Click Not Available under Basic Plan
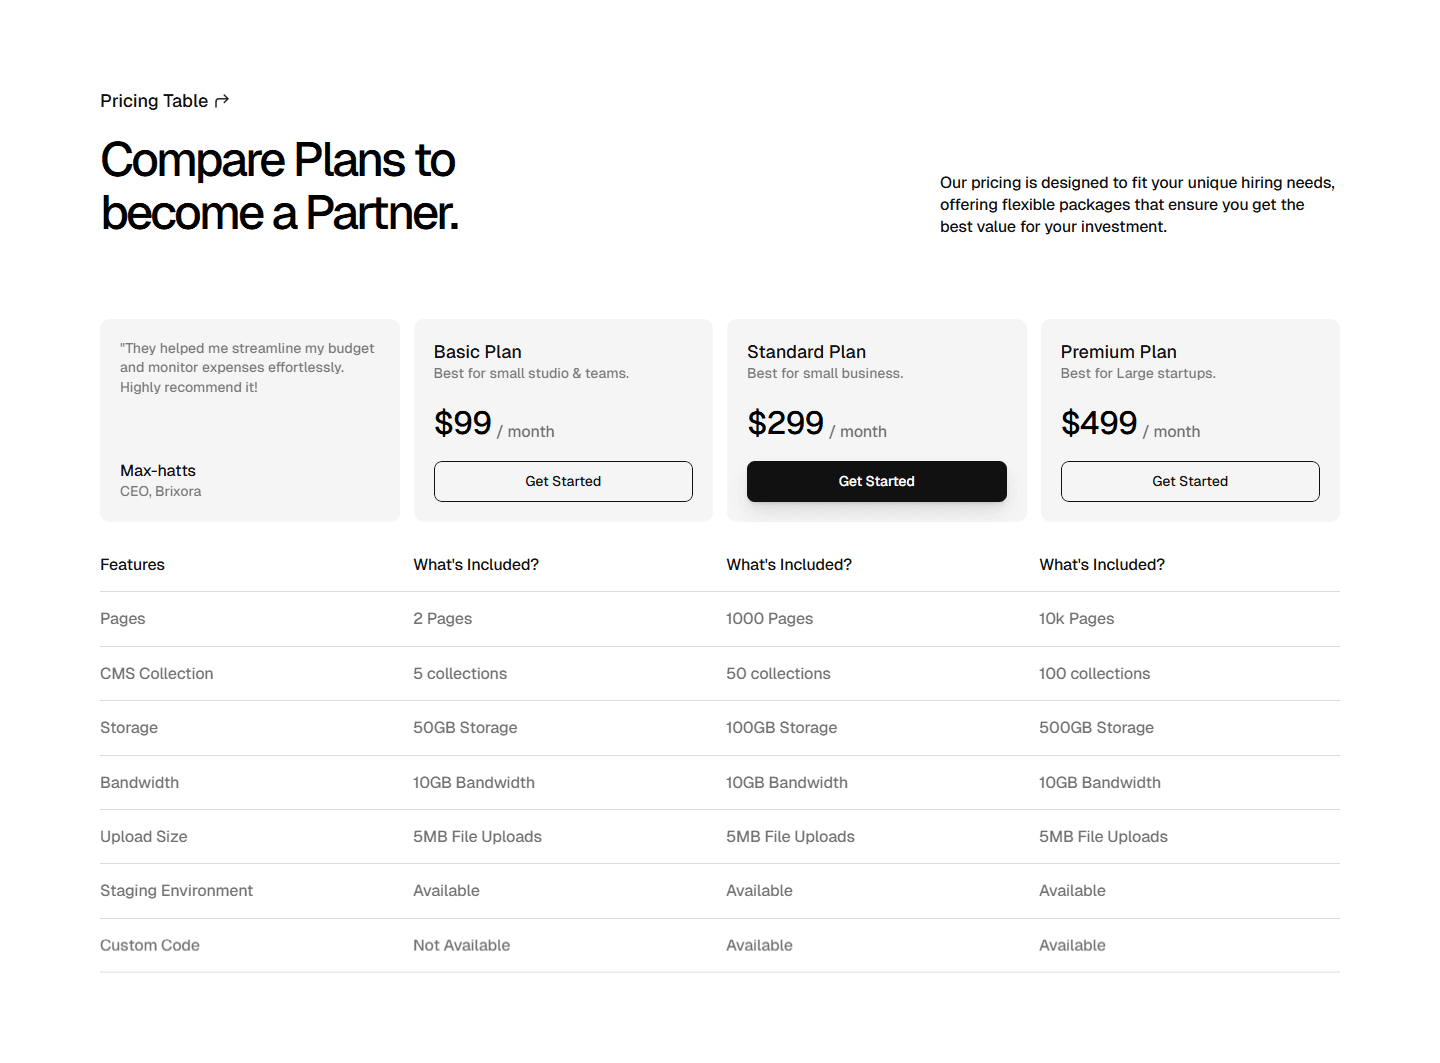The width and height of the screenshot is (1440, 1063). 461,945
